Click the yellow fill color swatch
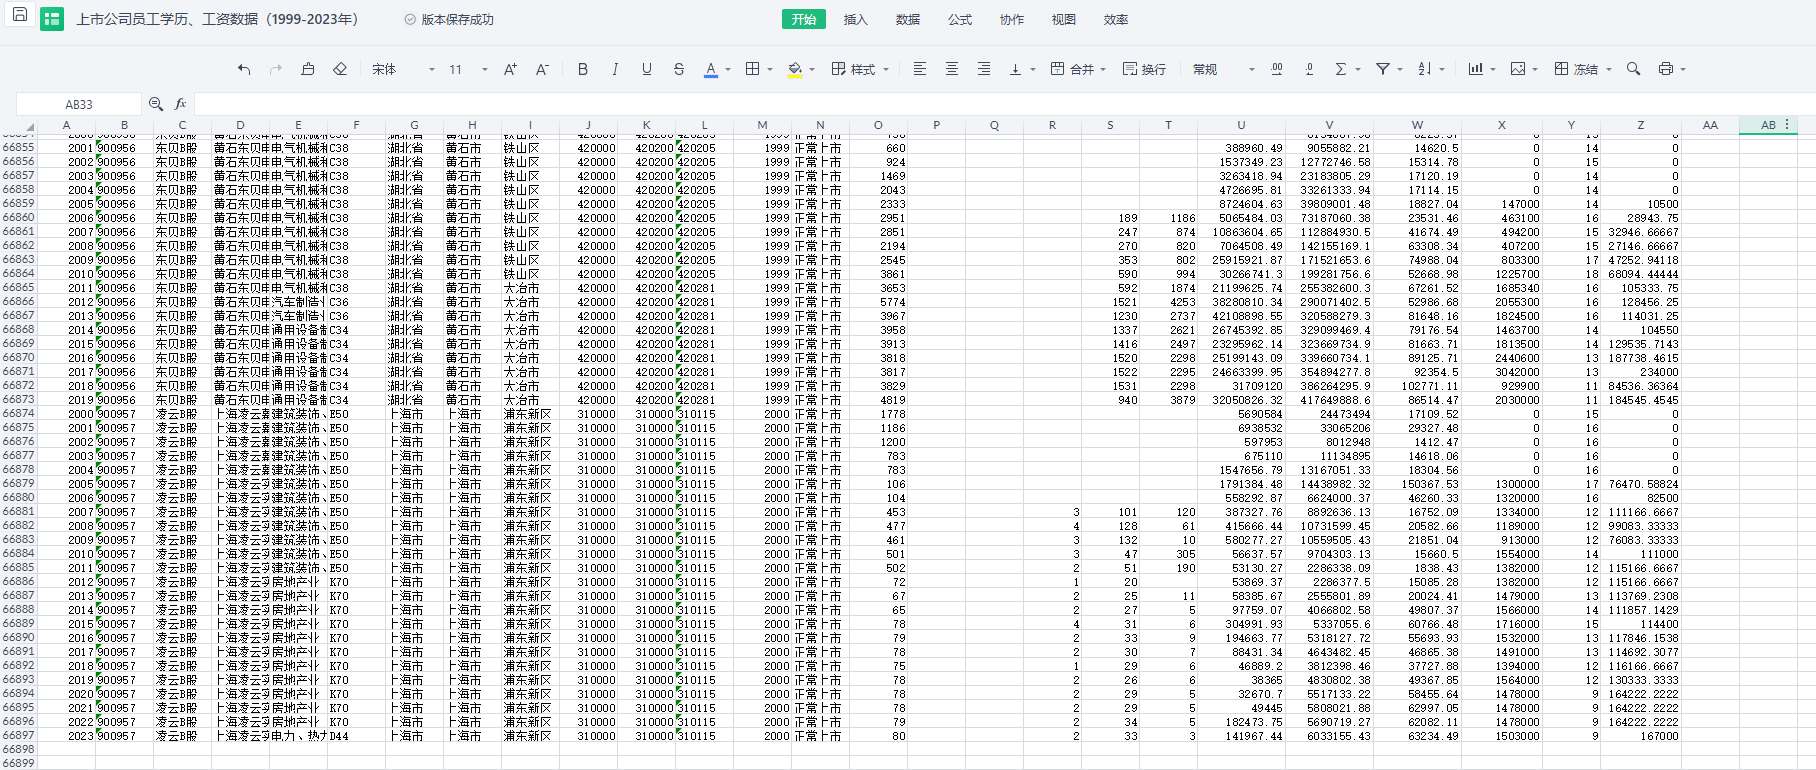 coord(795,69)
